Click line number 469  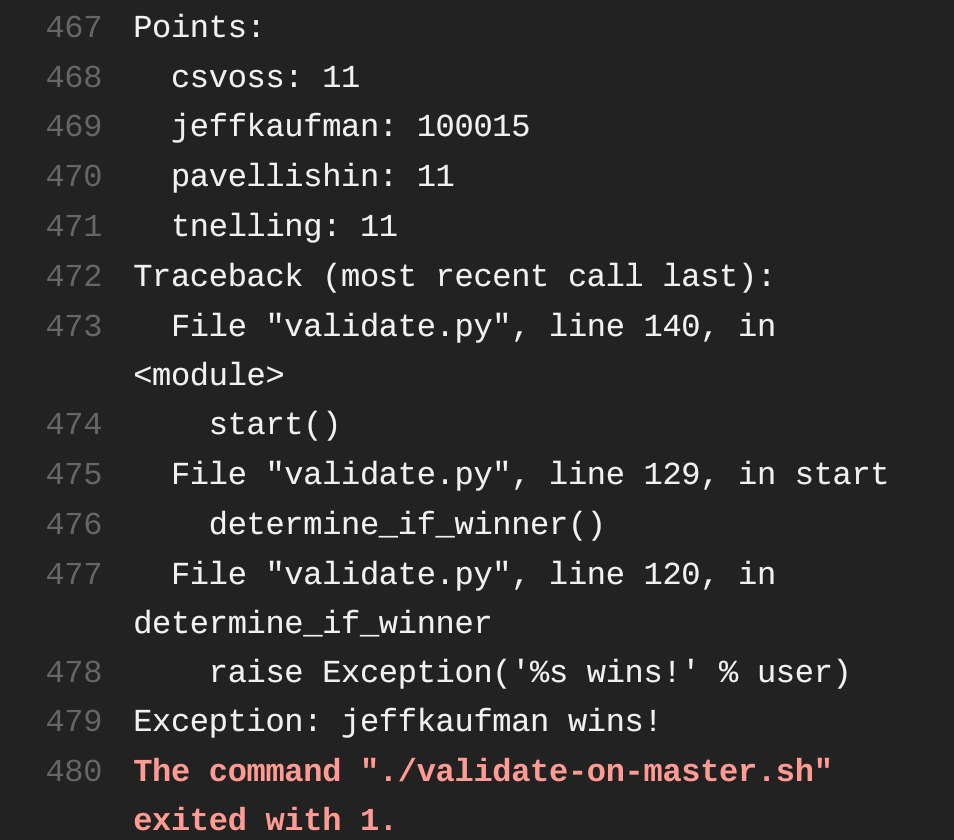click(x=73, y=127)
